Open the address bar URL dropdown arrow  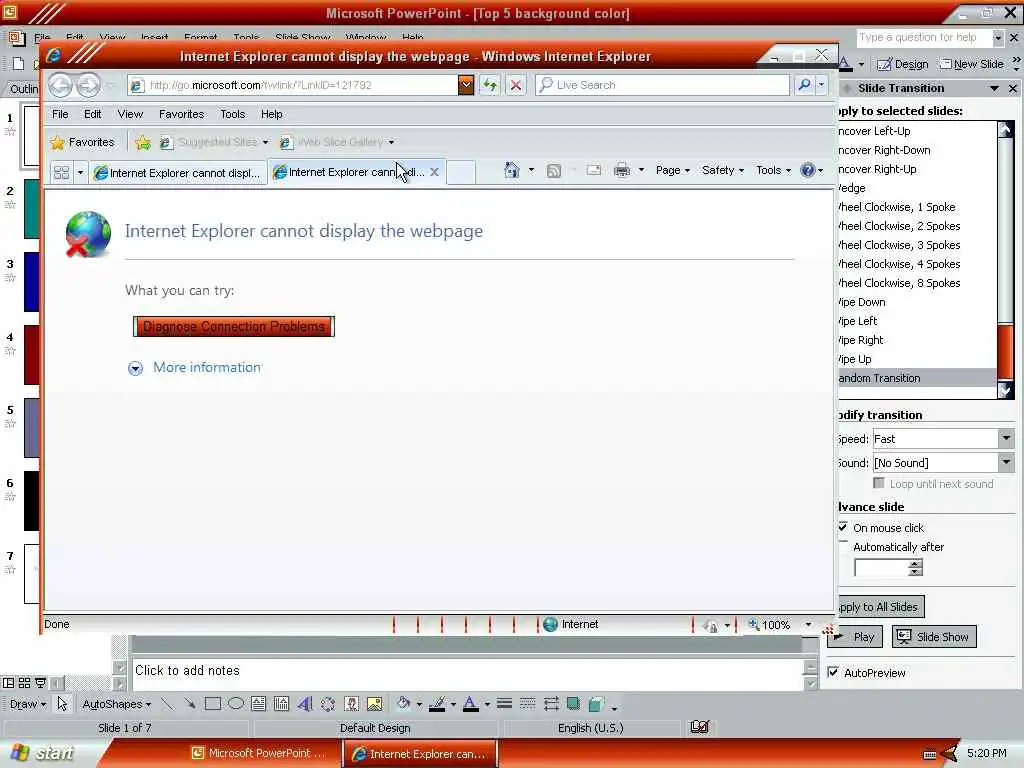click(466, 85)
